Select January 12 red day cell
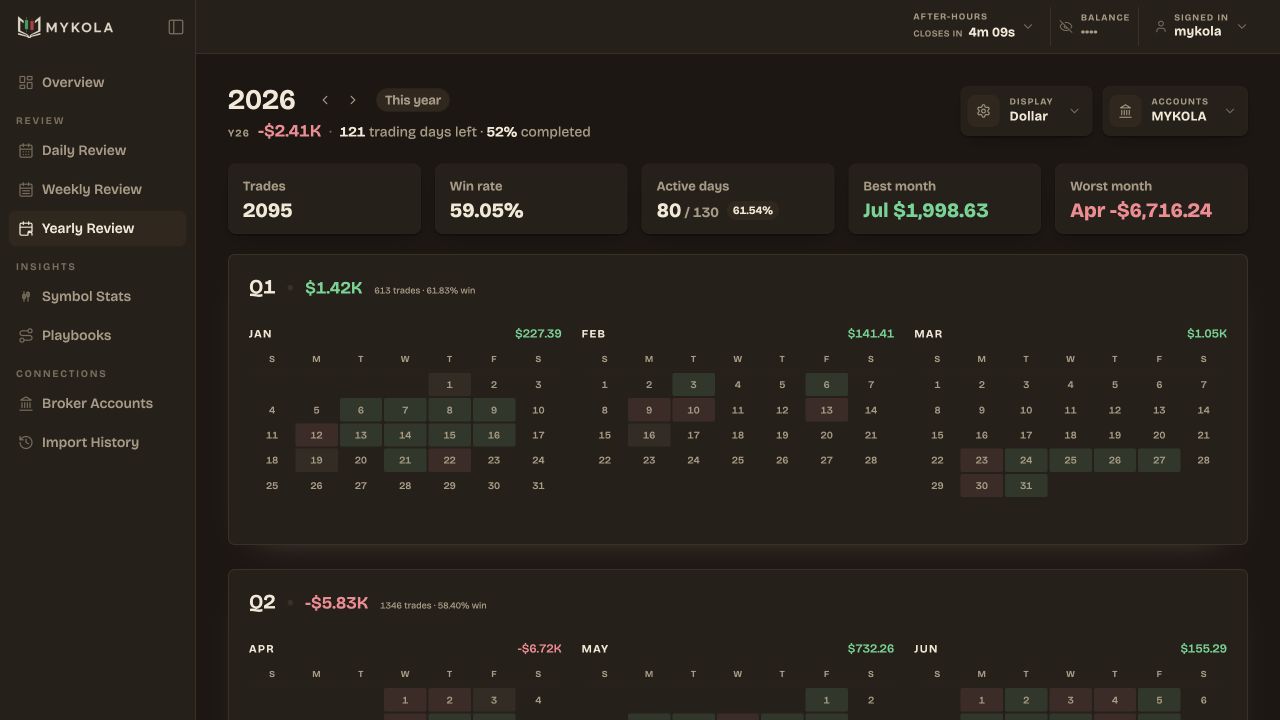 pos(316,435)
